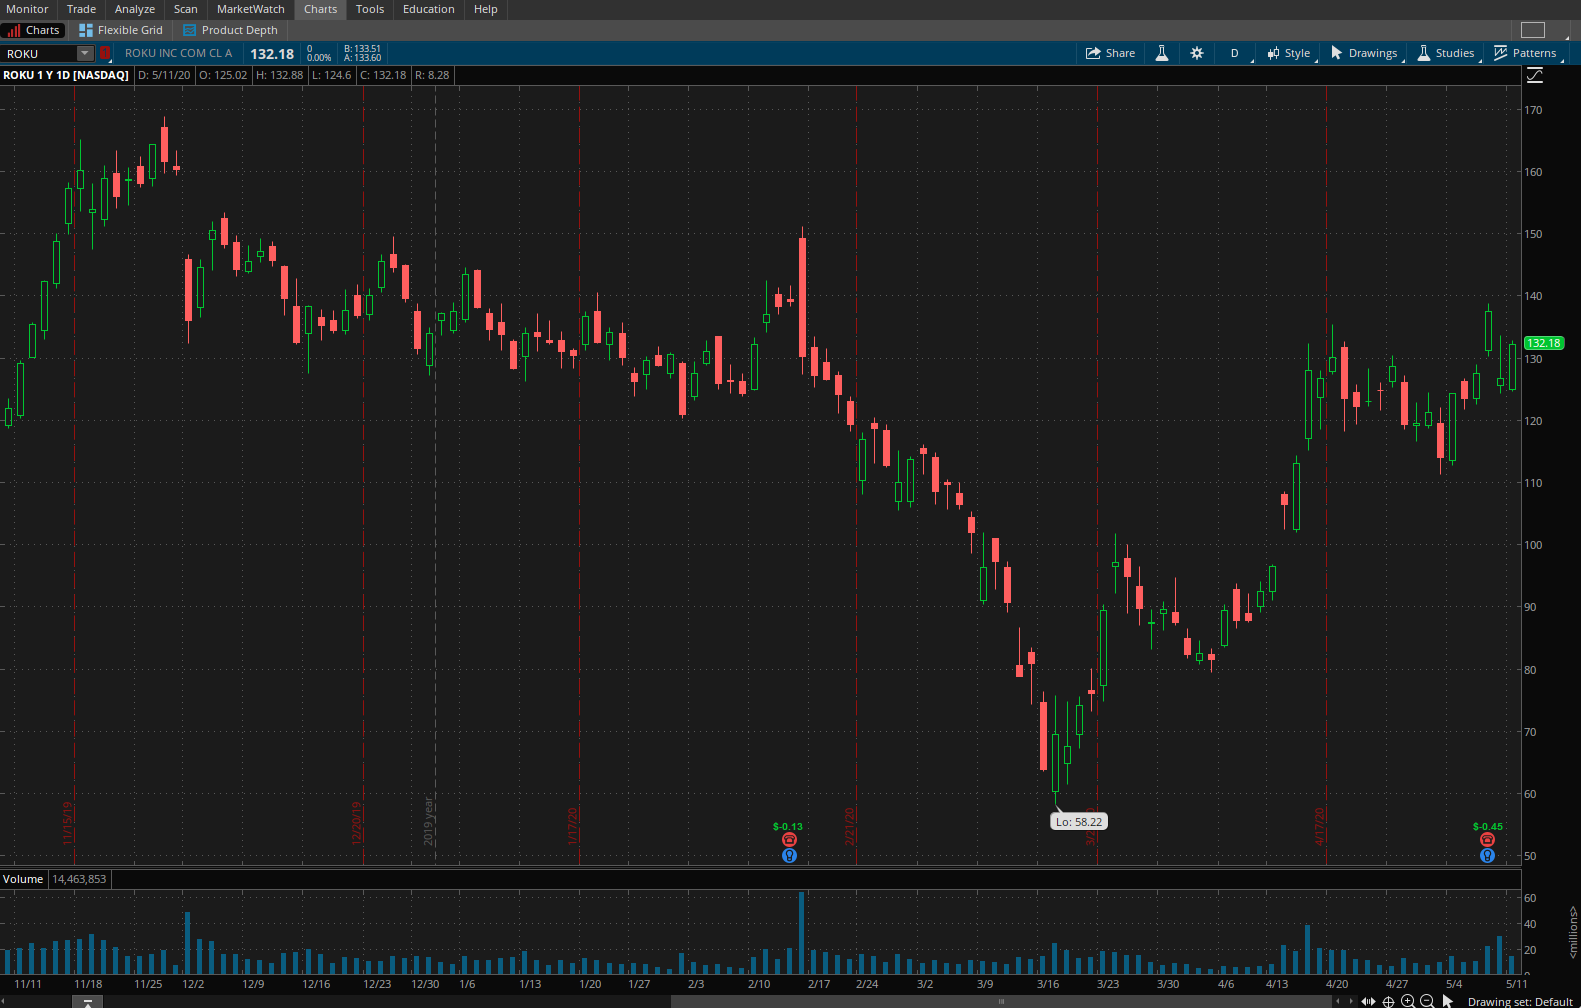The image size is (1581, 1008).
Task: Click the blue earnings lightbulb icon in May
Action: pyautogui.click(x=1487, y=855)
